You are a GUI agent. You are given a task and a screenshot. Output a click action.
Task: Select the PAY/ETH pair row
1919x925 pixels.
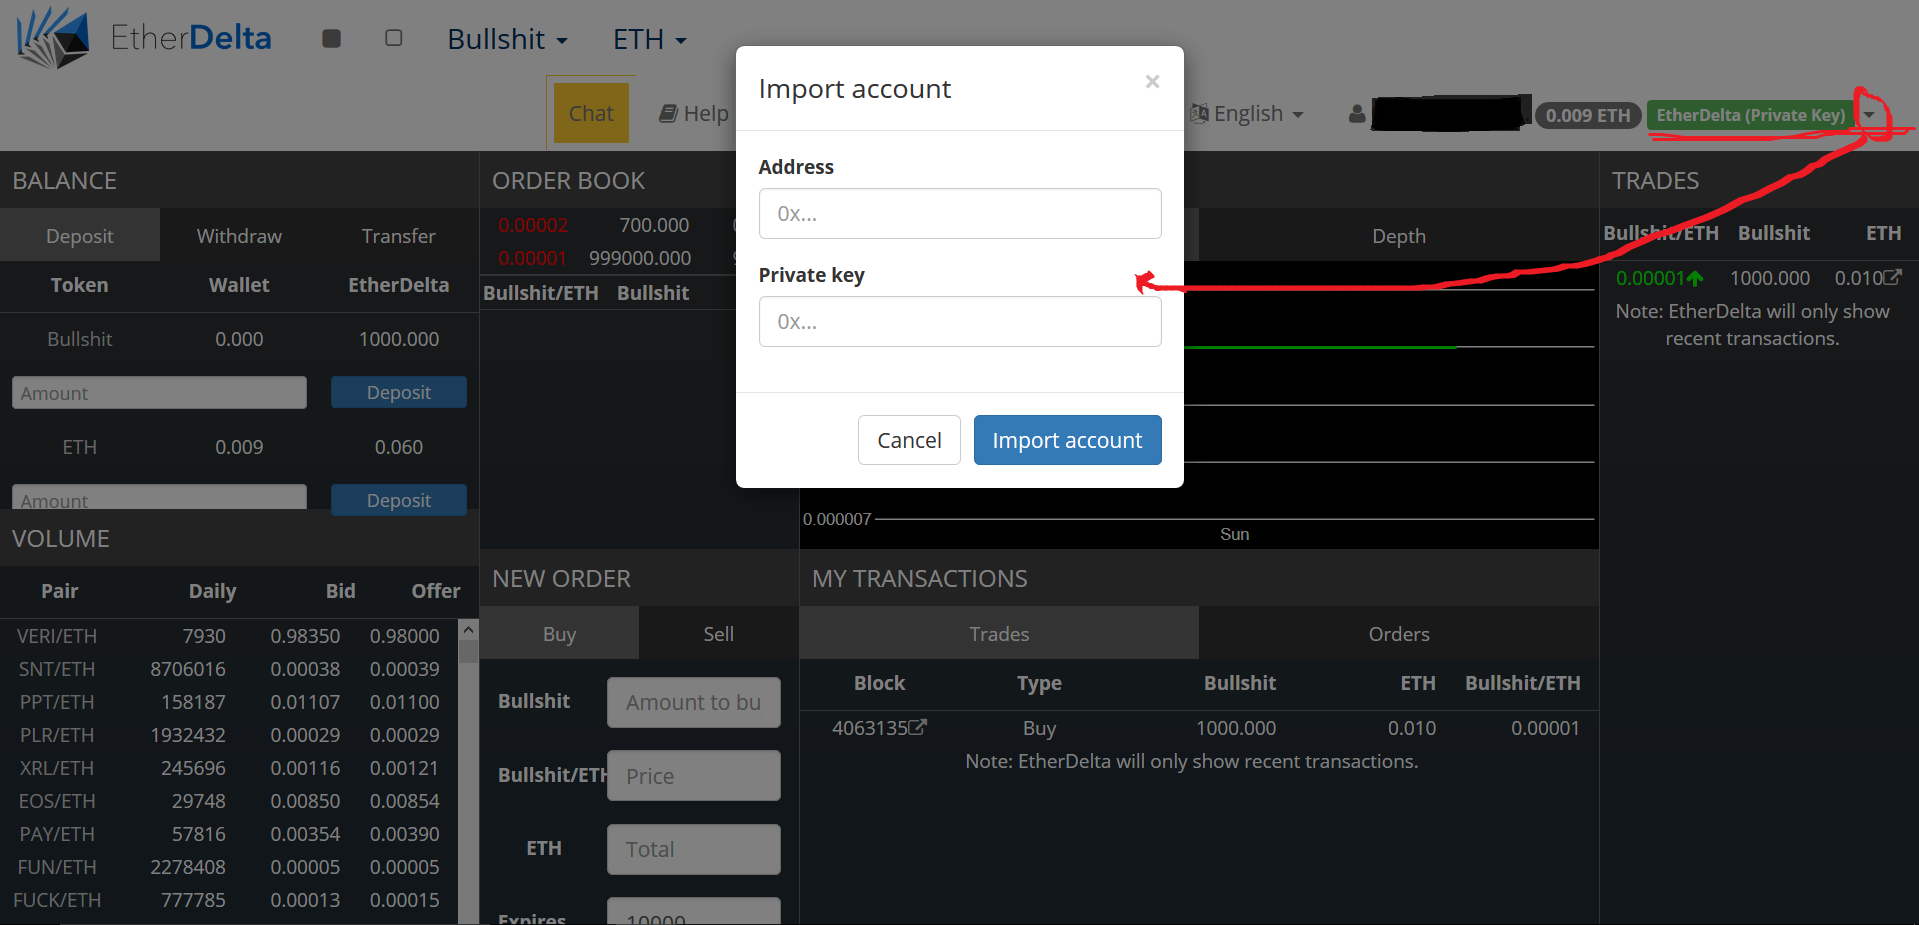[x=229, y=834]
